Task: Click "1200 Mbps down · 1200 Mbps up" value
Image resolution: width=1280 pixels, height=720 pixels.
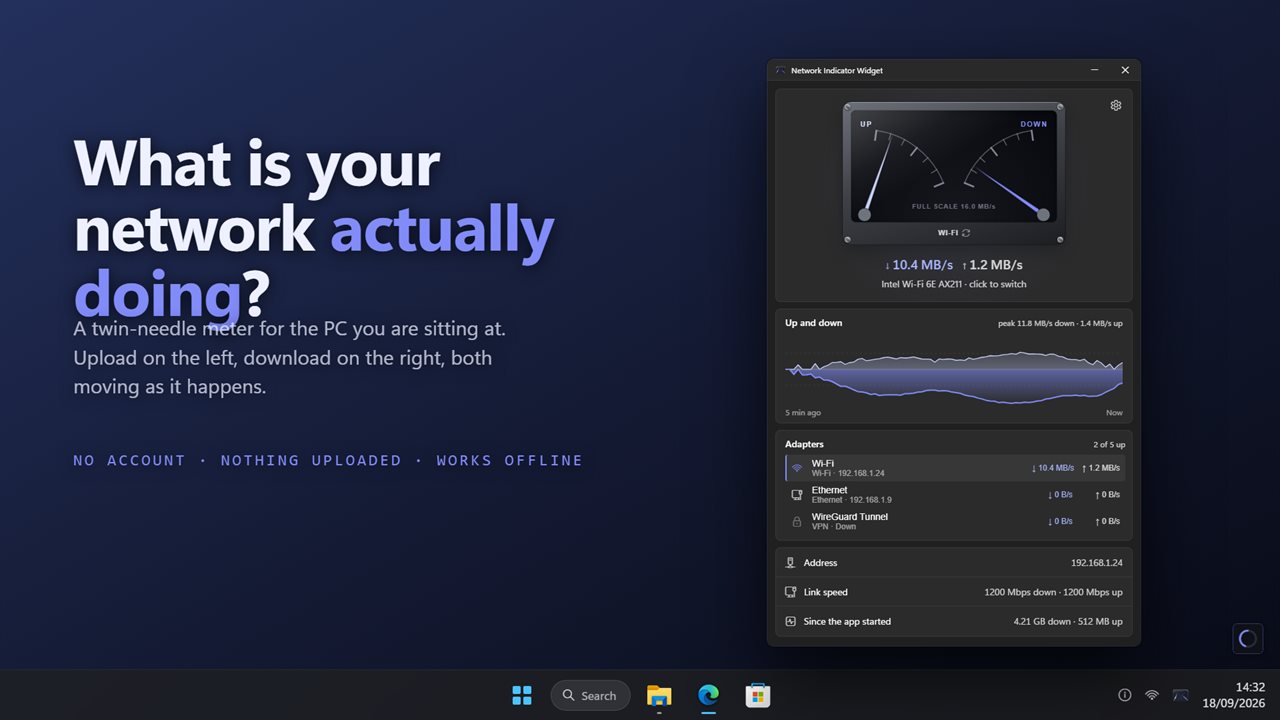Action: [1053, 592]
